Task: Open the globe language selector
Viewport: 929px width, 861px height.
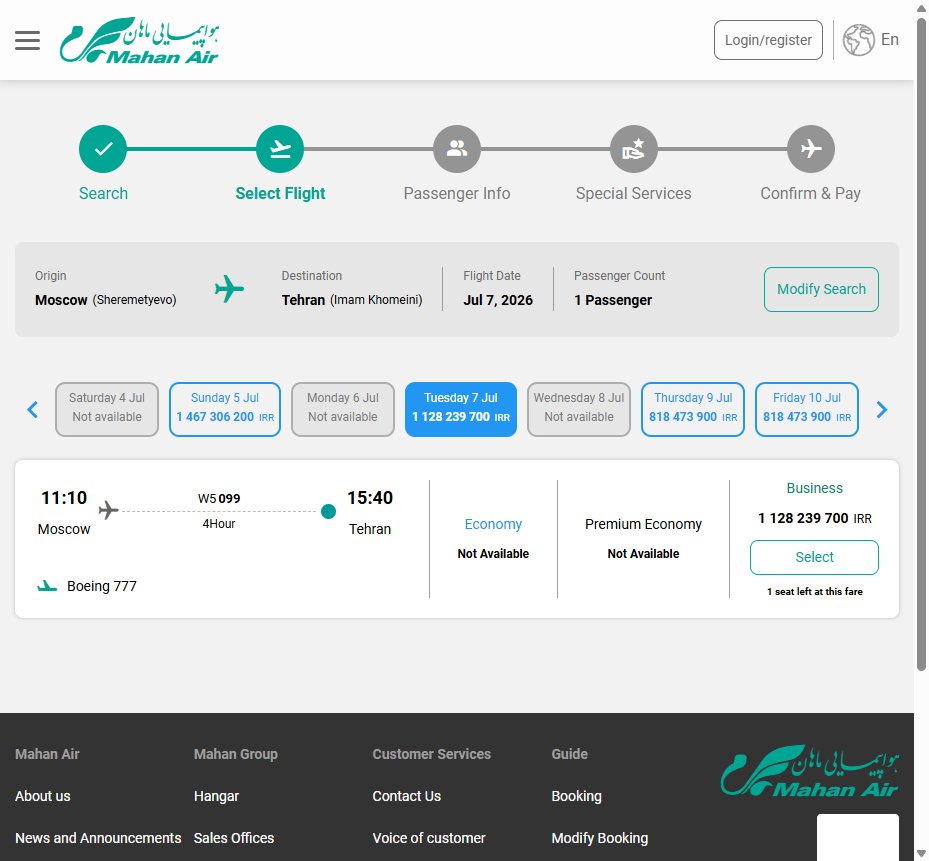Action: click(858, 40)
